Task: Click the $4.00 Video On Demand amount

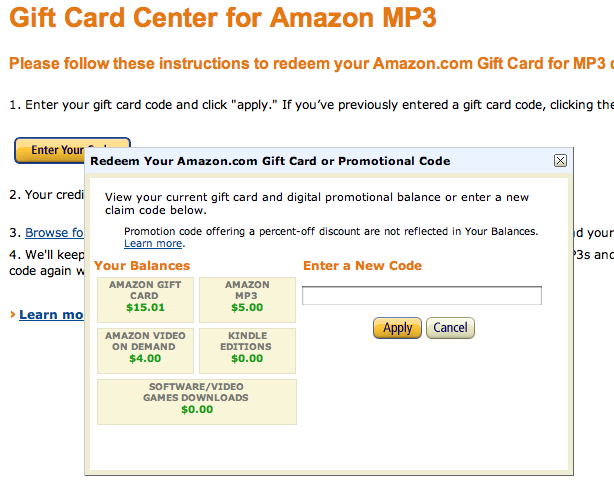Action: [x=145, y=358]
